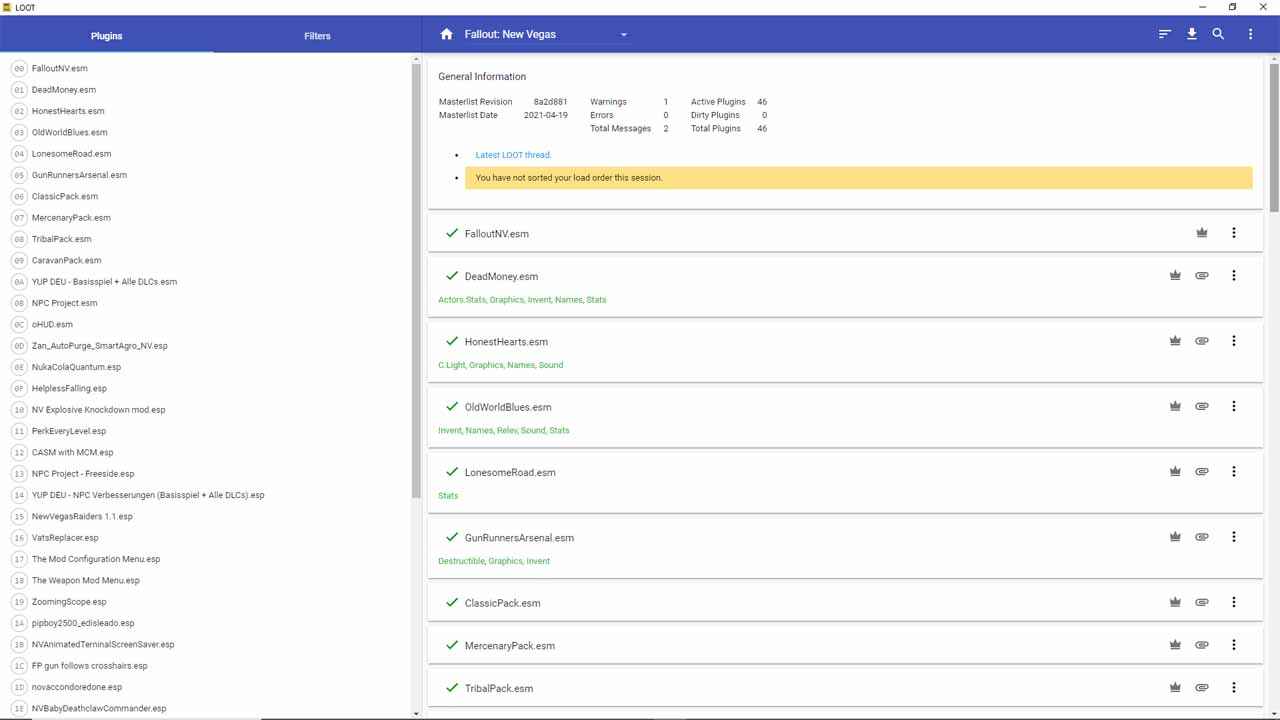
Task: Click the link icon on OldWorldBlues.esm card
Action: point(1202,406)
